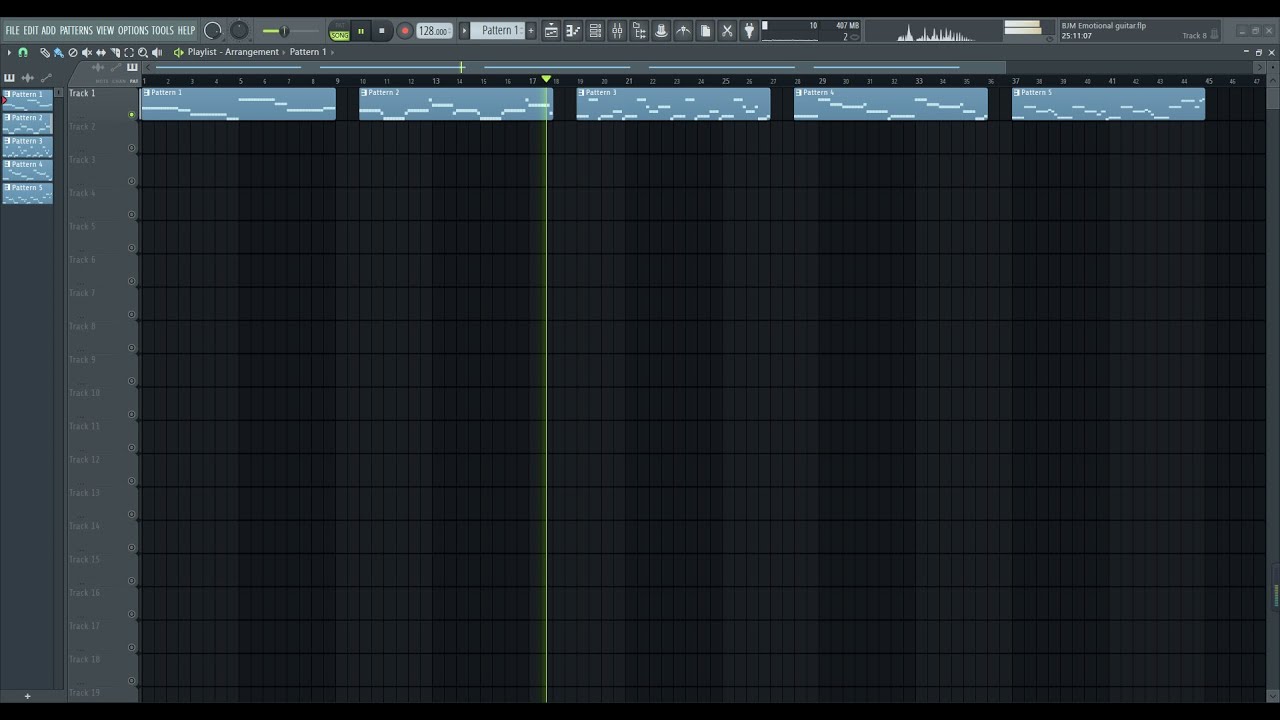Viewport: 1280px width, 720px height.
Task: Select the Playback speaker tool
Action: pyautogui.click(x=156, y=52)
